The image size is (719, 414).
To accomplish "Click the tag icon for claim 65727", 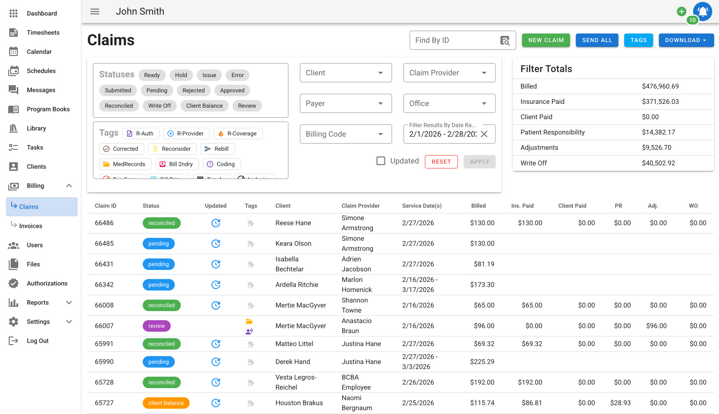I will (250, 403).
